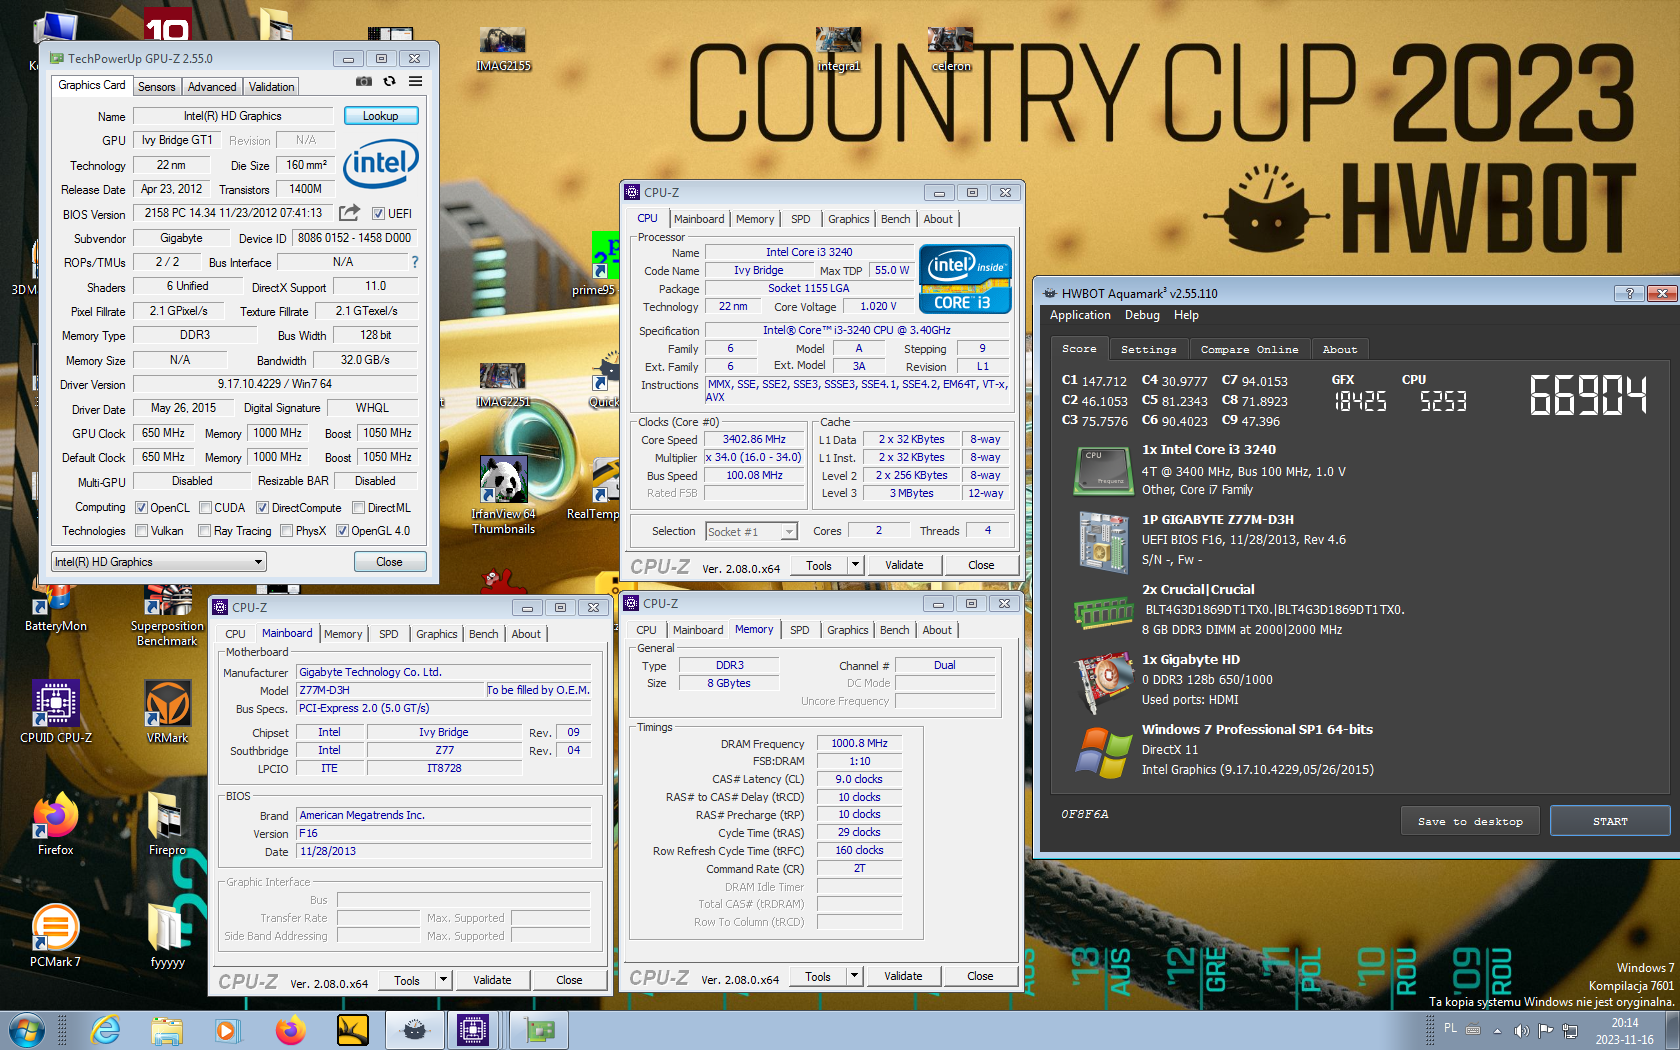The image size is (1680, 1050).
Task: Click Close button in GPU-Z
Action: pyautogui.click(x=390, y=562)
